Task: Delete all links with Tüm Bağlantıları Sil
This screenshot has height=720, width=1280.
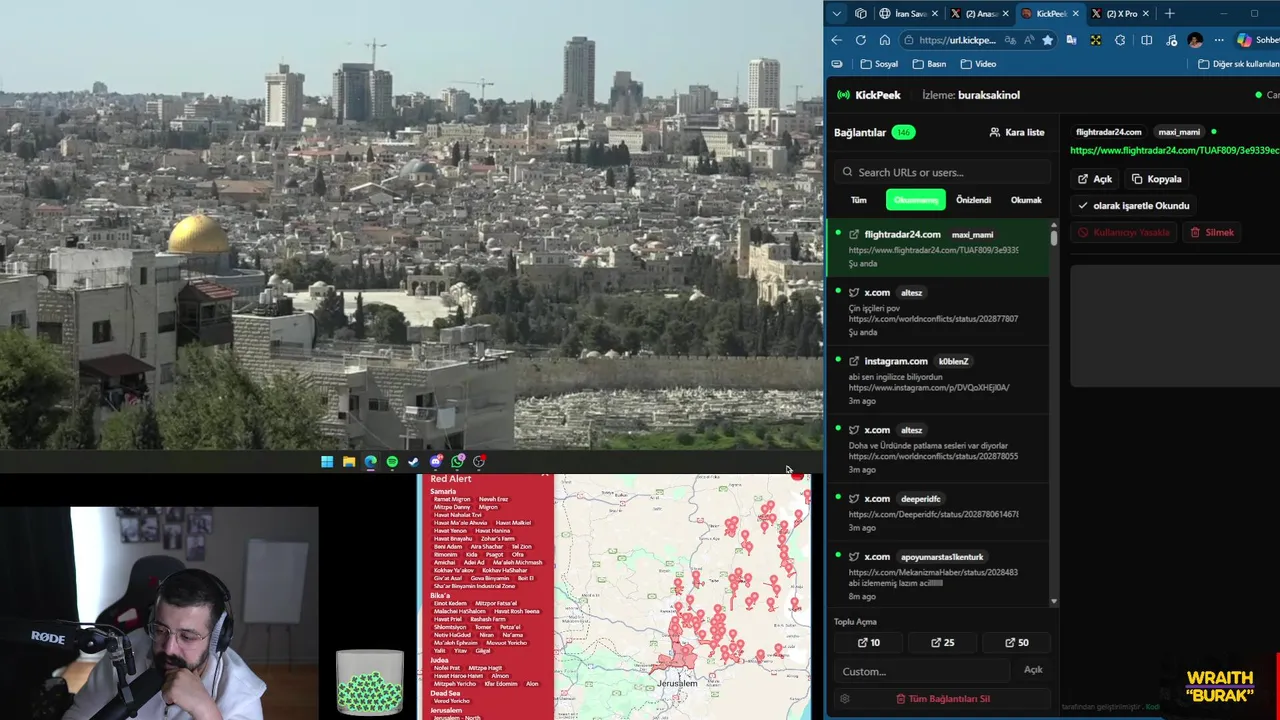Action: coord(943,699)
